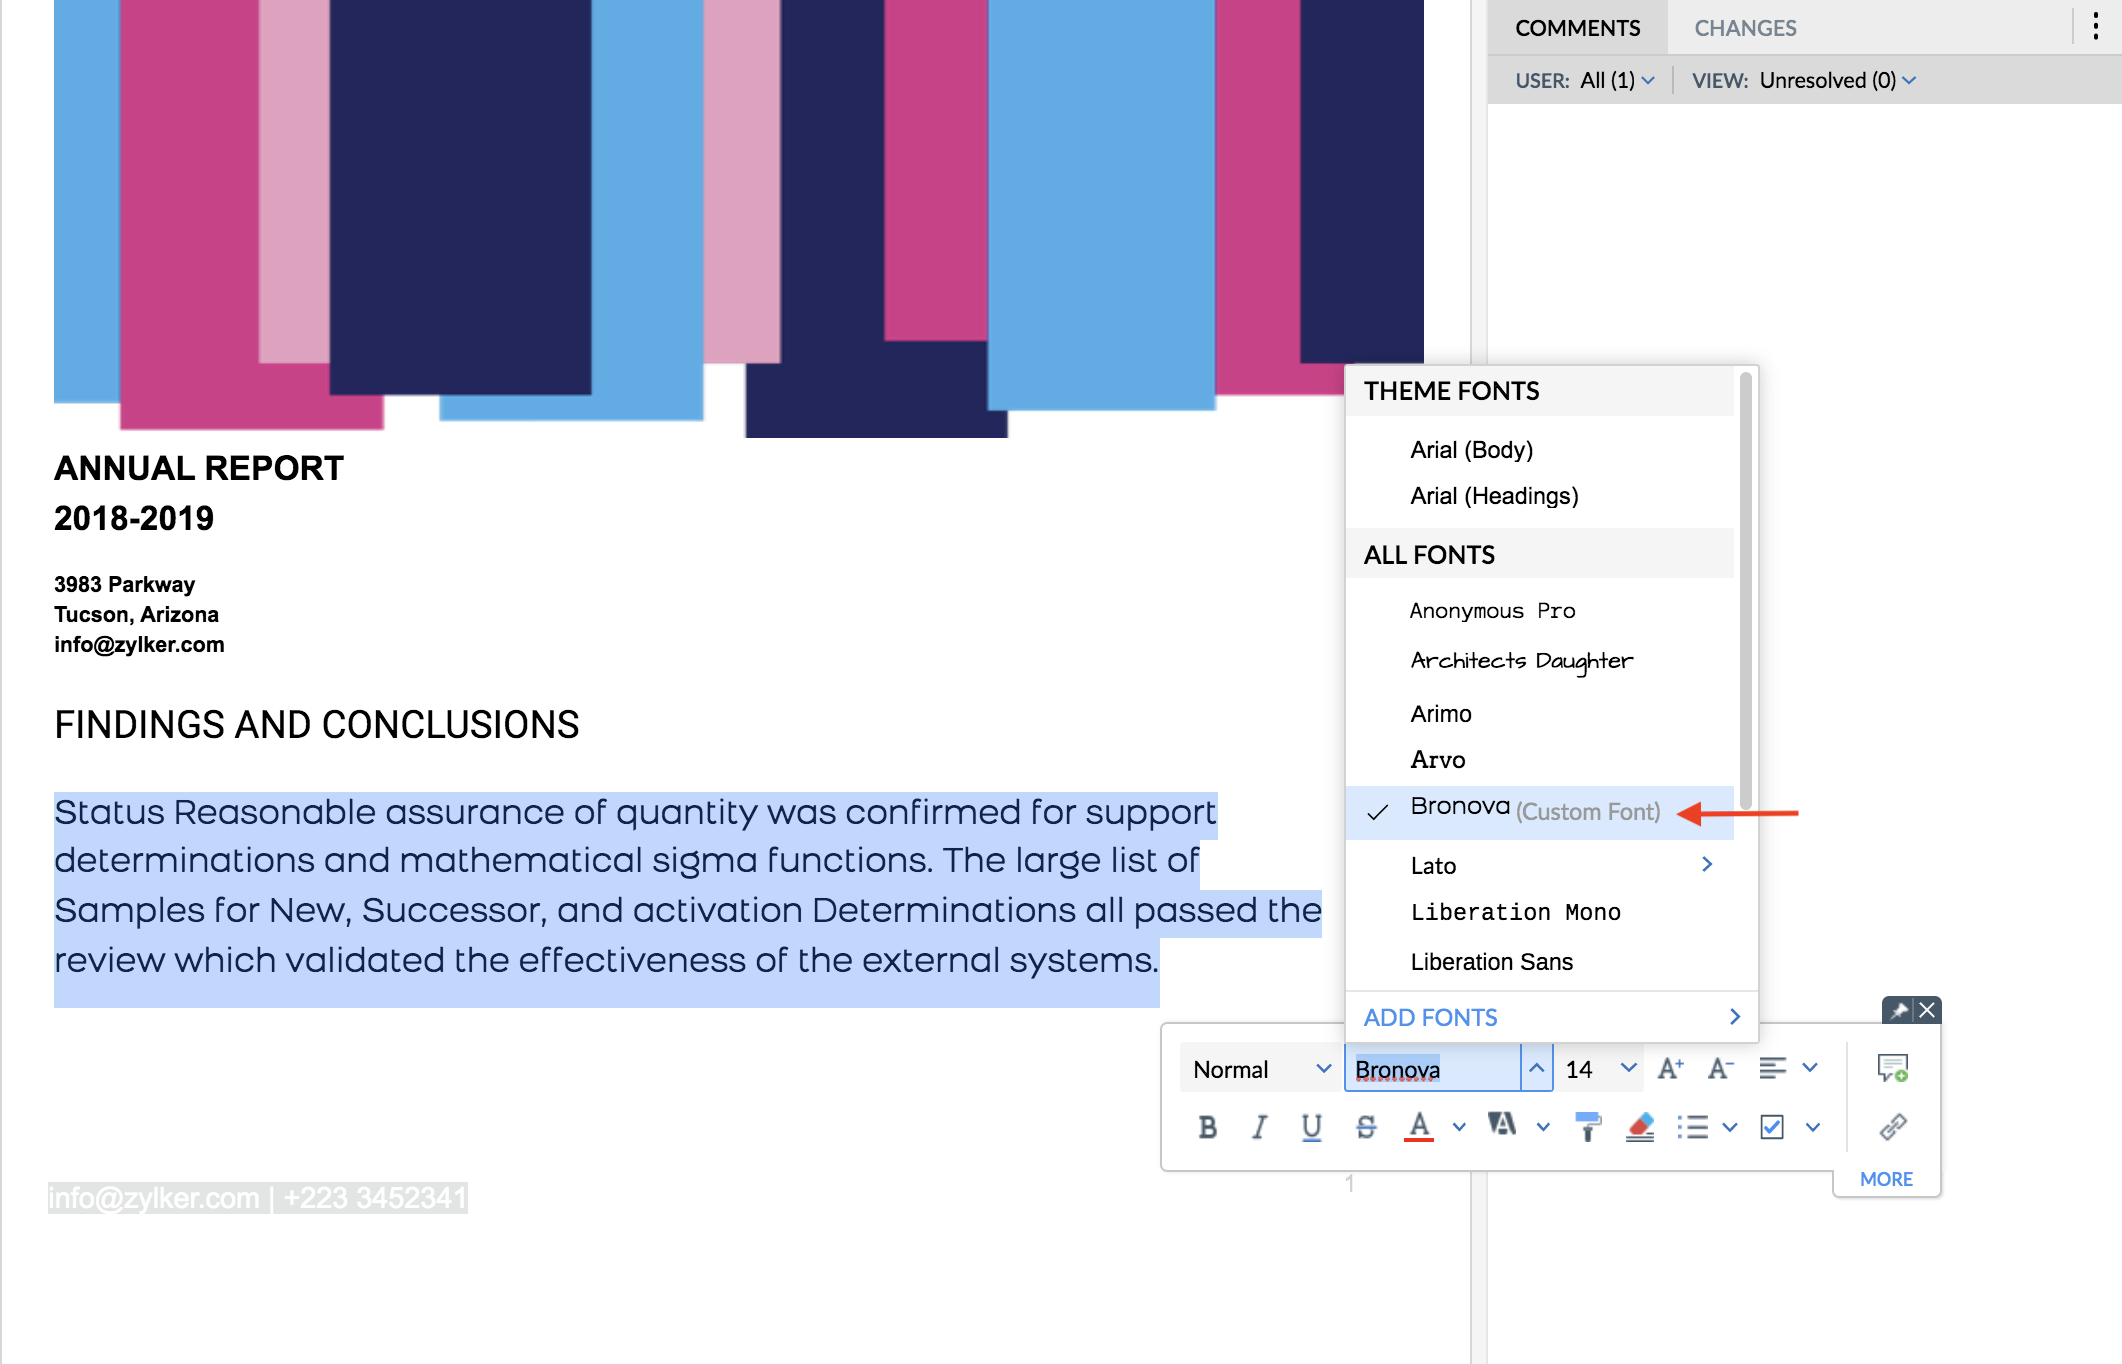Switch to the CHANGES tab

tap(1744, 27)
